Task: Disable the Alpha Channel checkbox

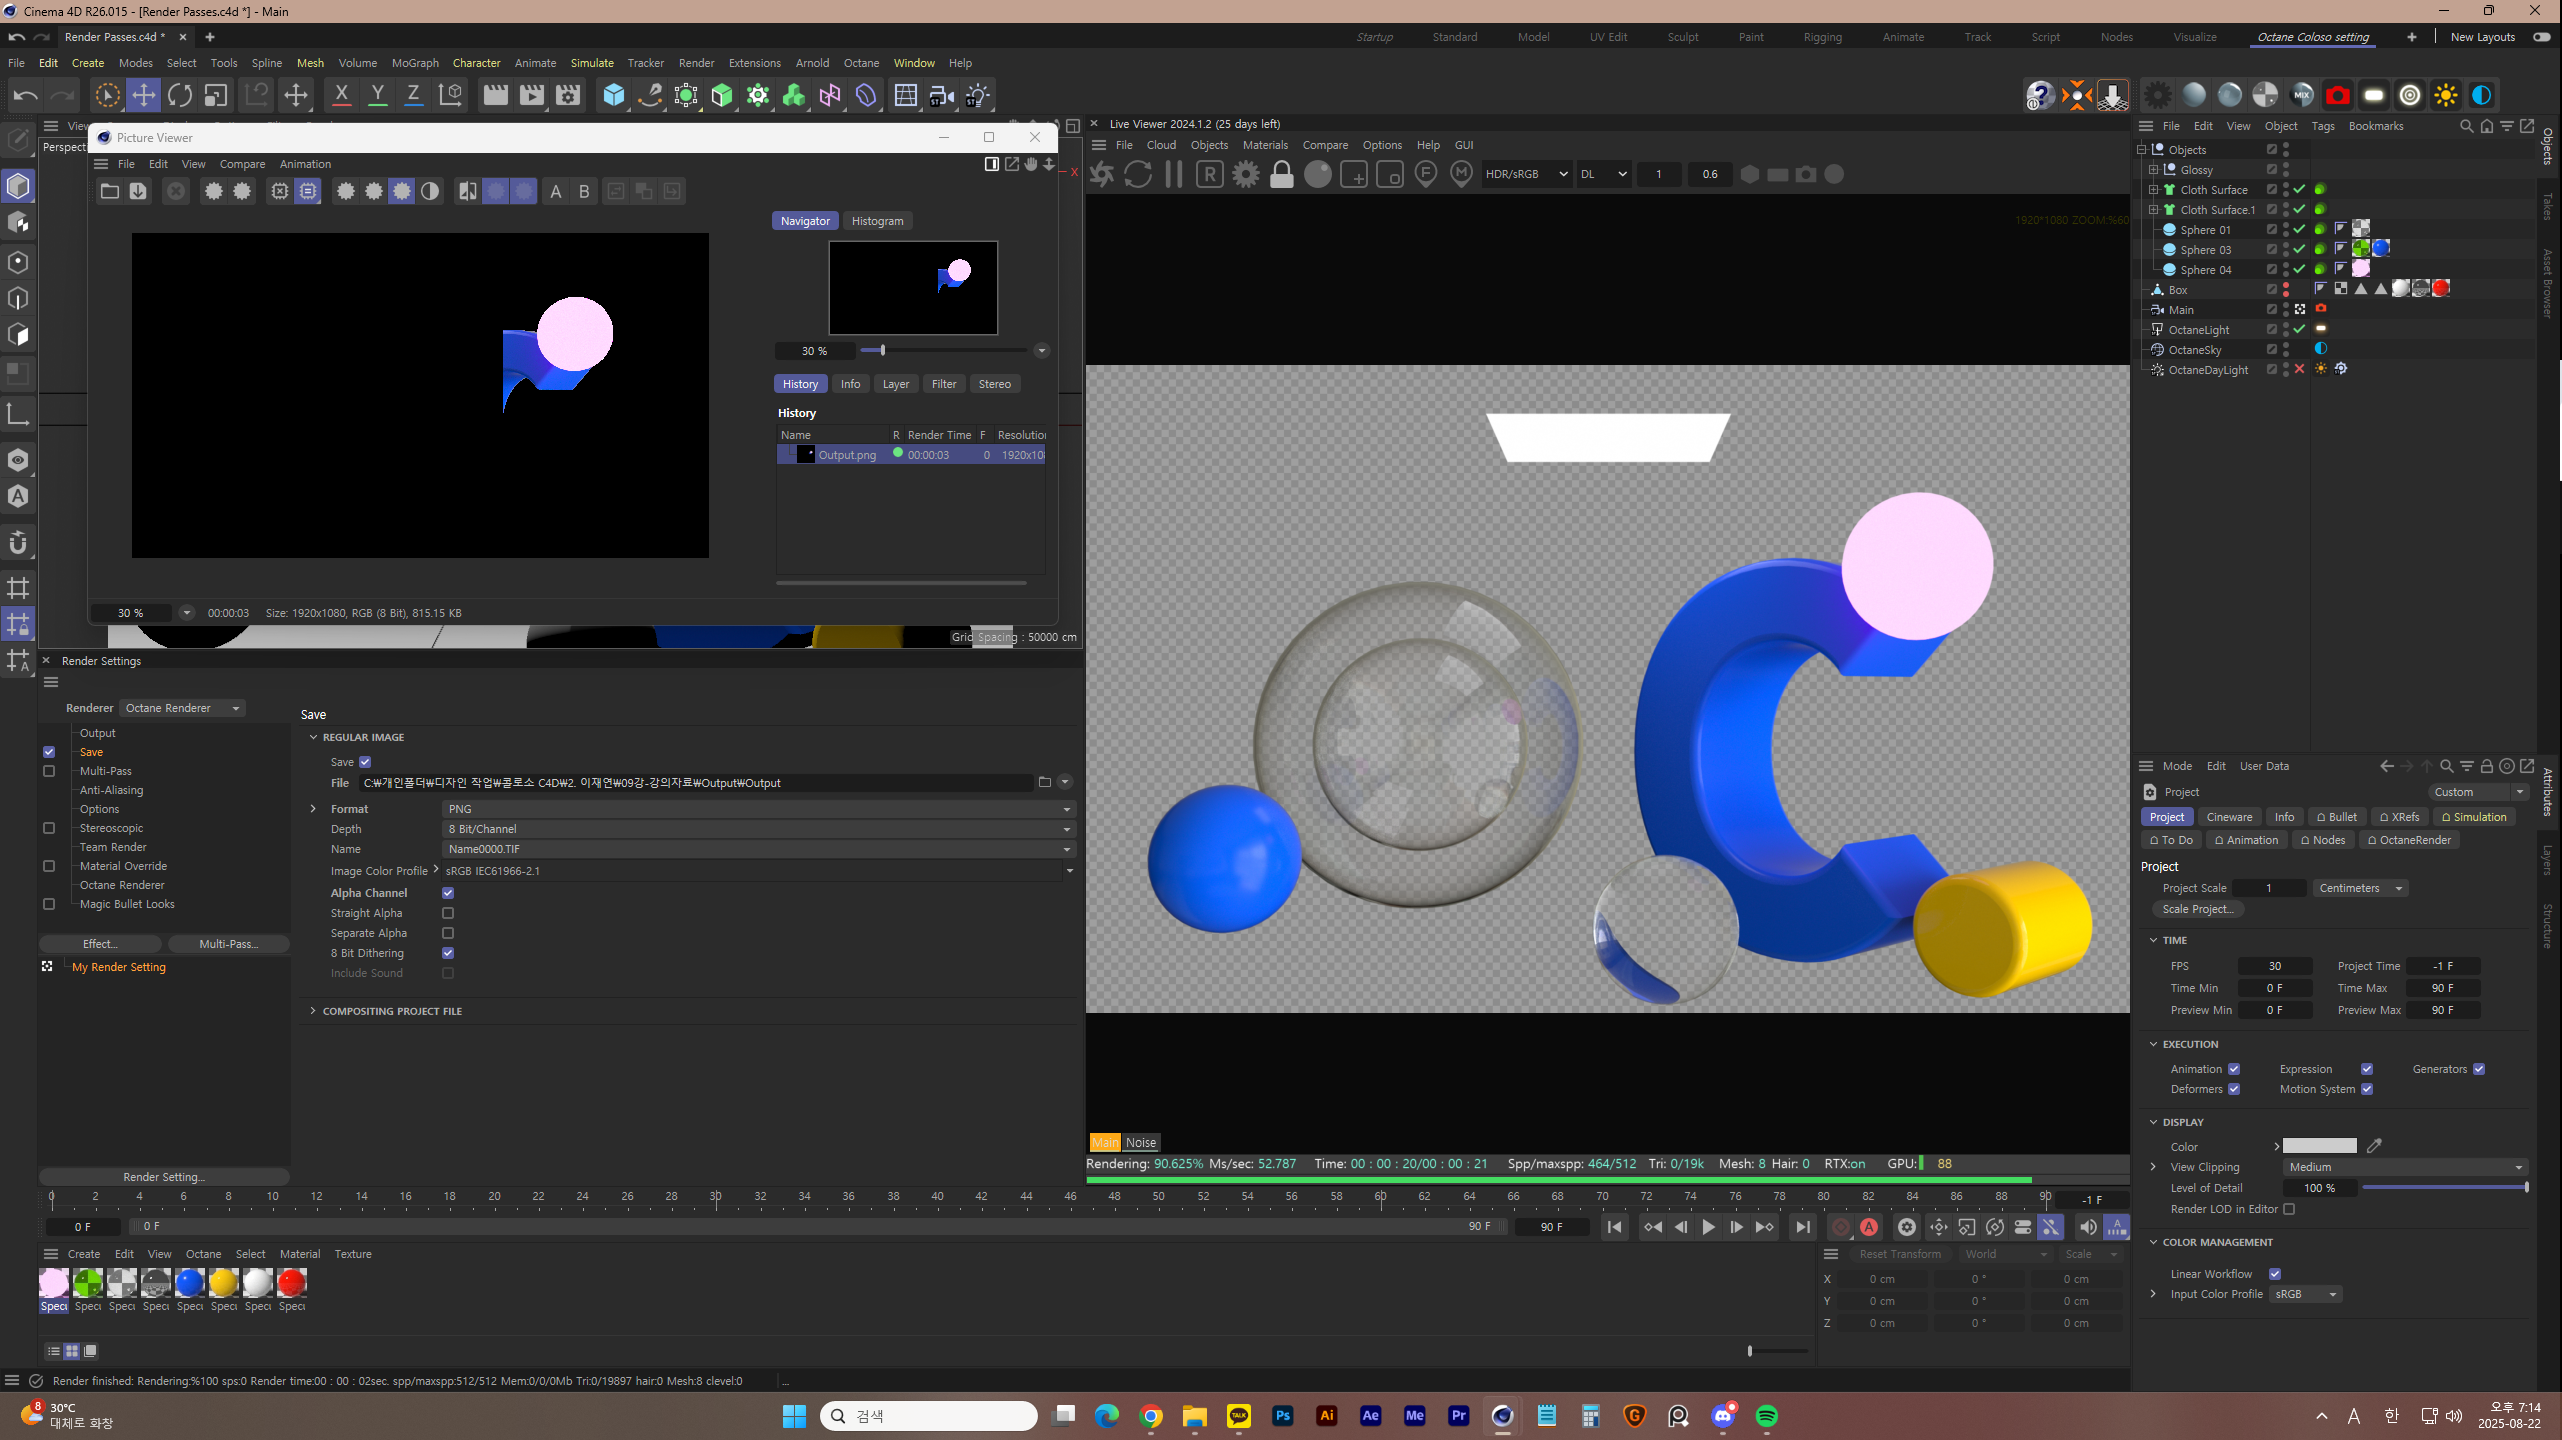Action: pos(448,893)
